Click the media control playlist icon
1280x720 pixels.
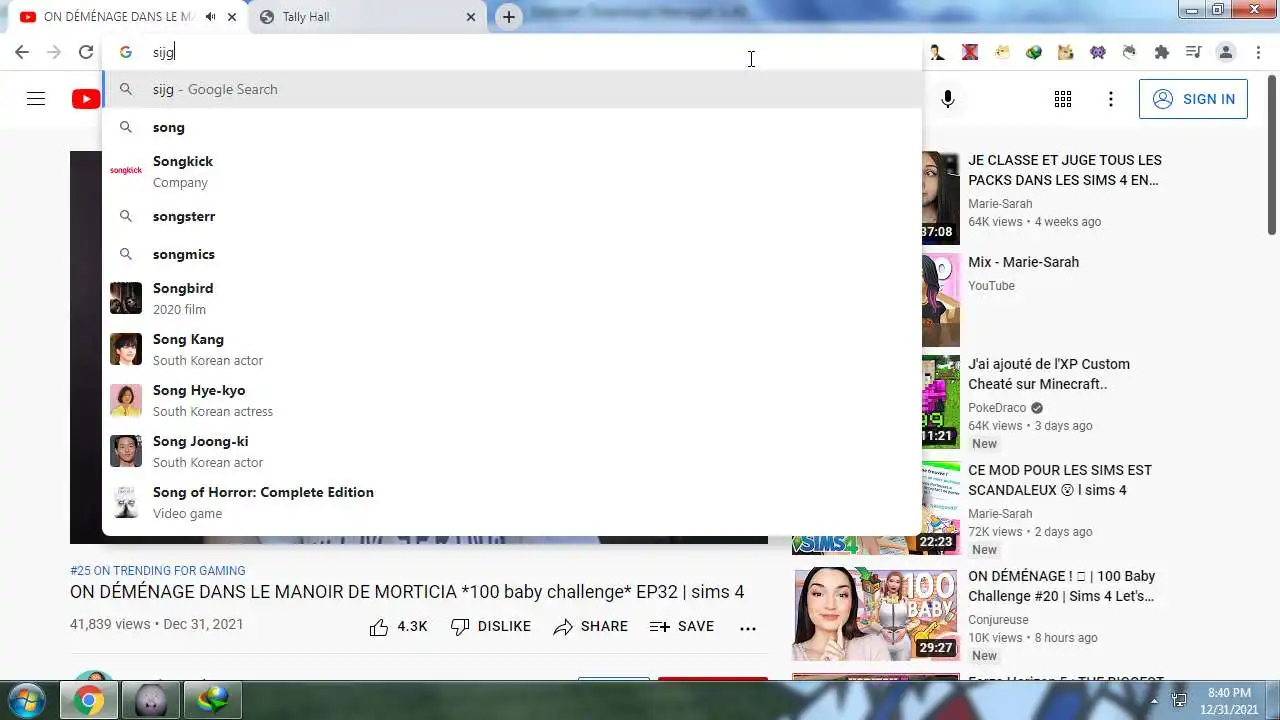[x=1193, y=52]
